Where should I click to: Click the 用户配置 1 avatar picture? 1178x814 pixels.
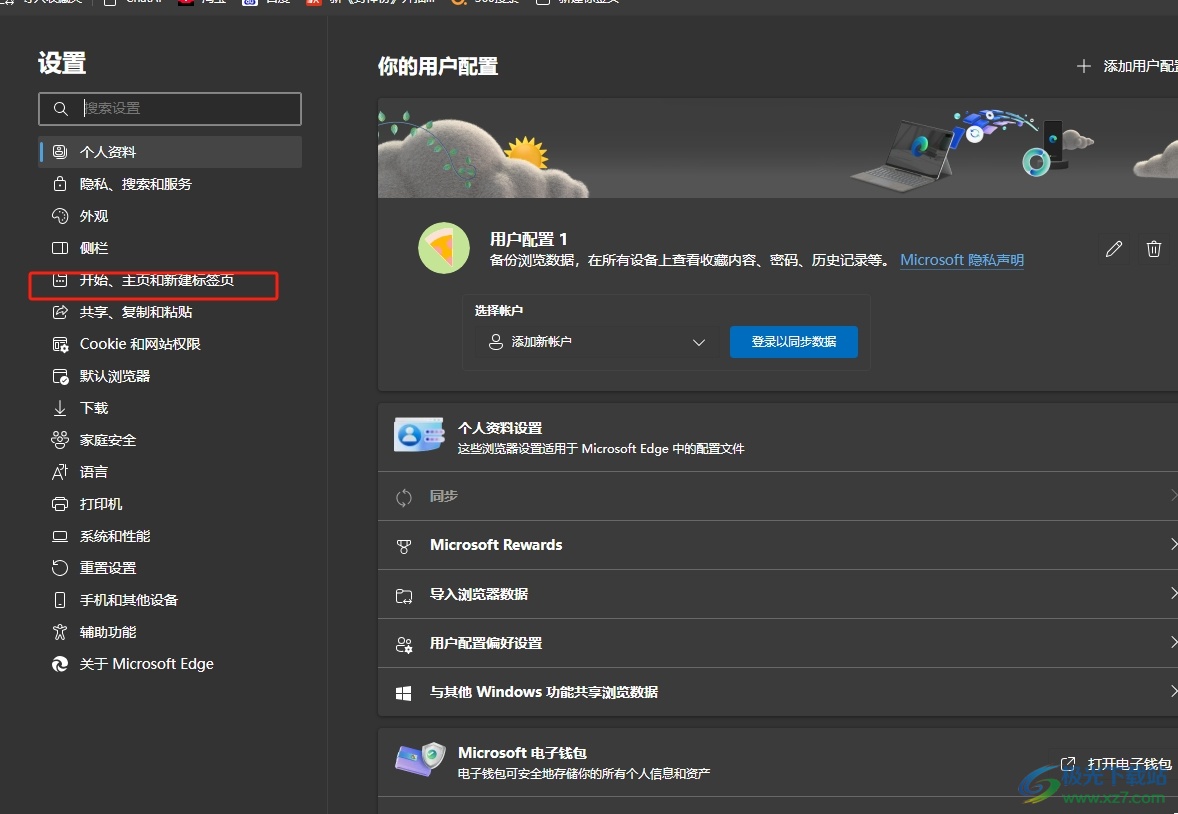point(444,248)
